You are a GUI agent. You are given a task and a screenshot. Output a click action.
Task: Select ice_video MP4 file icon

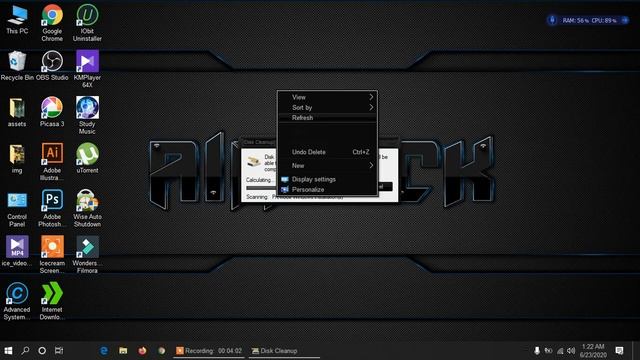point(17,251)
